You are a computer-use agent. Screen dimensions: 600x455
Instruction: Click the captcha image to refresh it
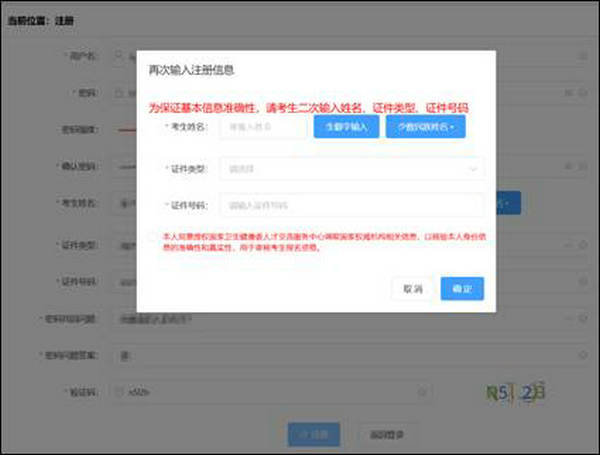click(514, 392)
